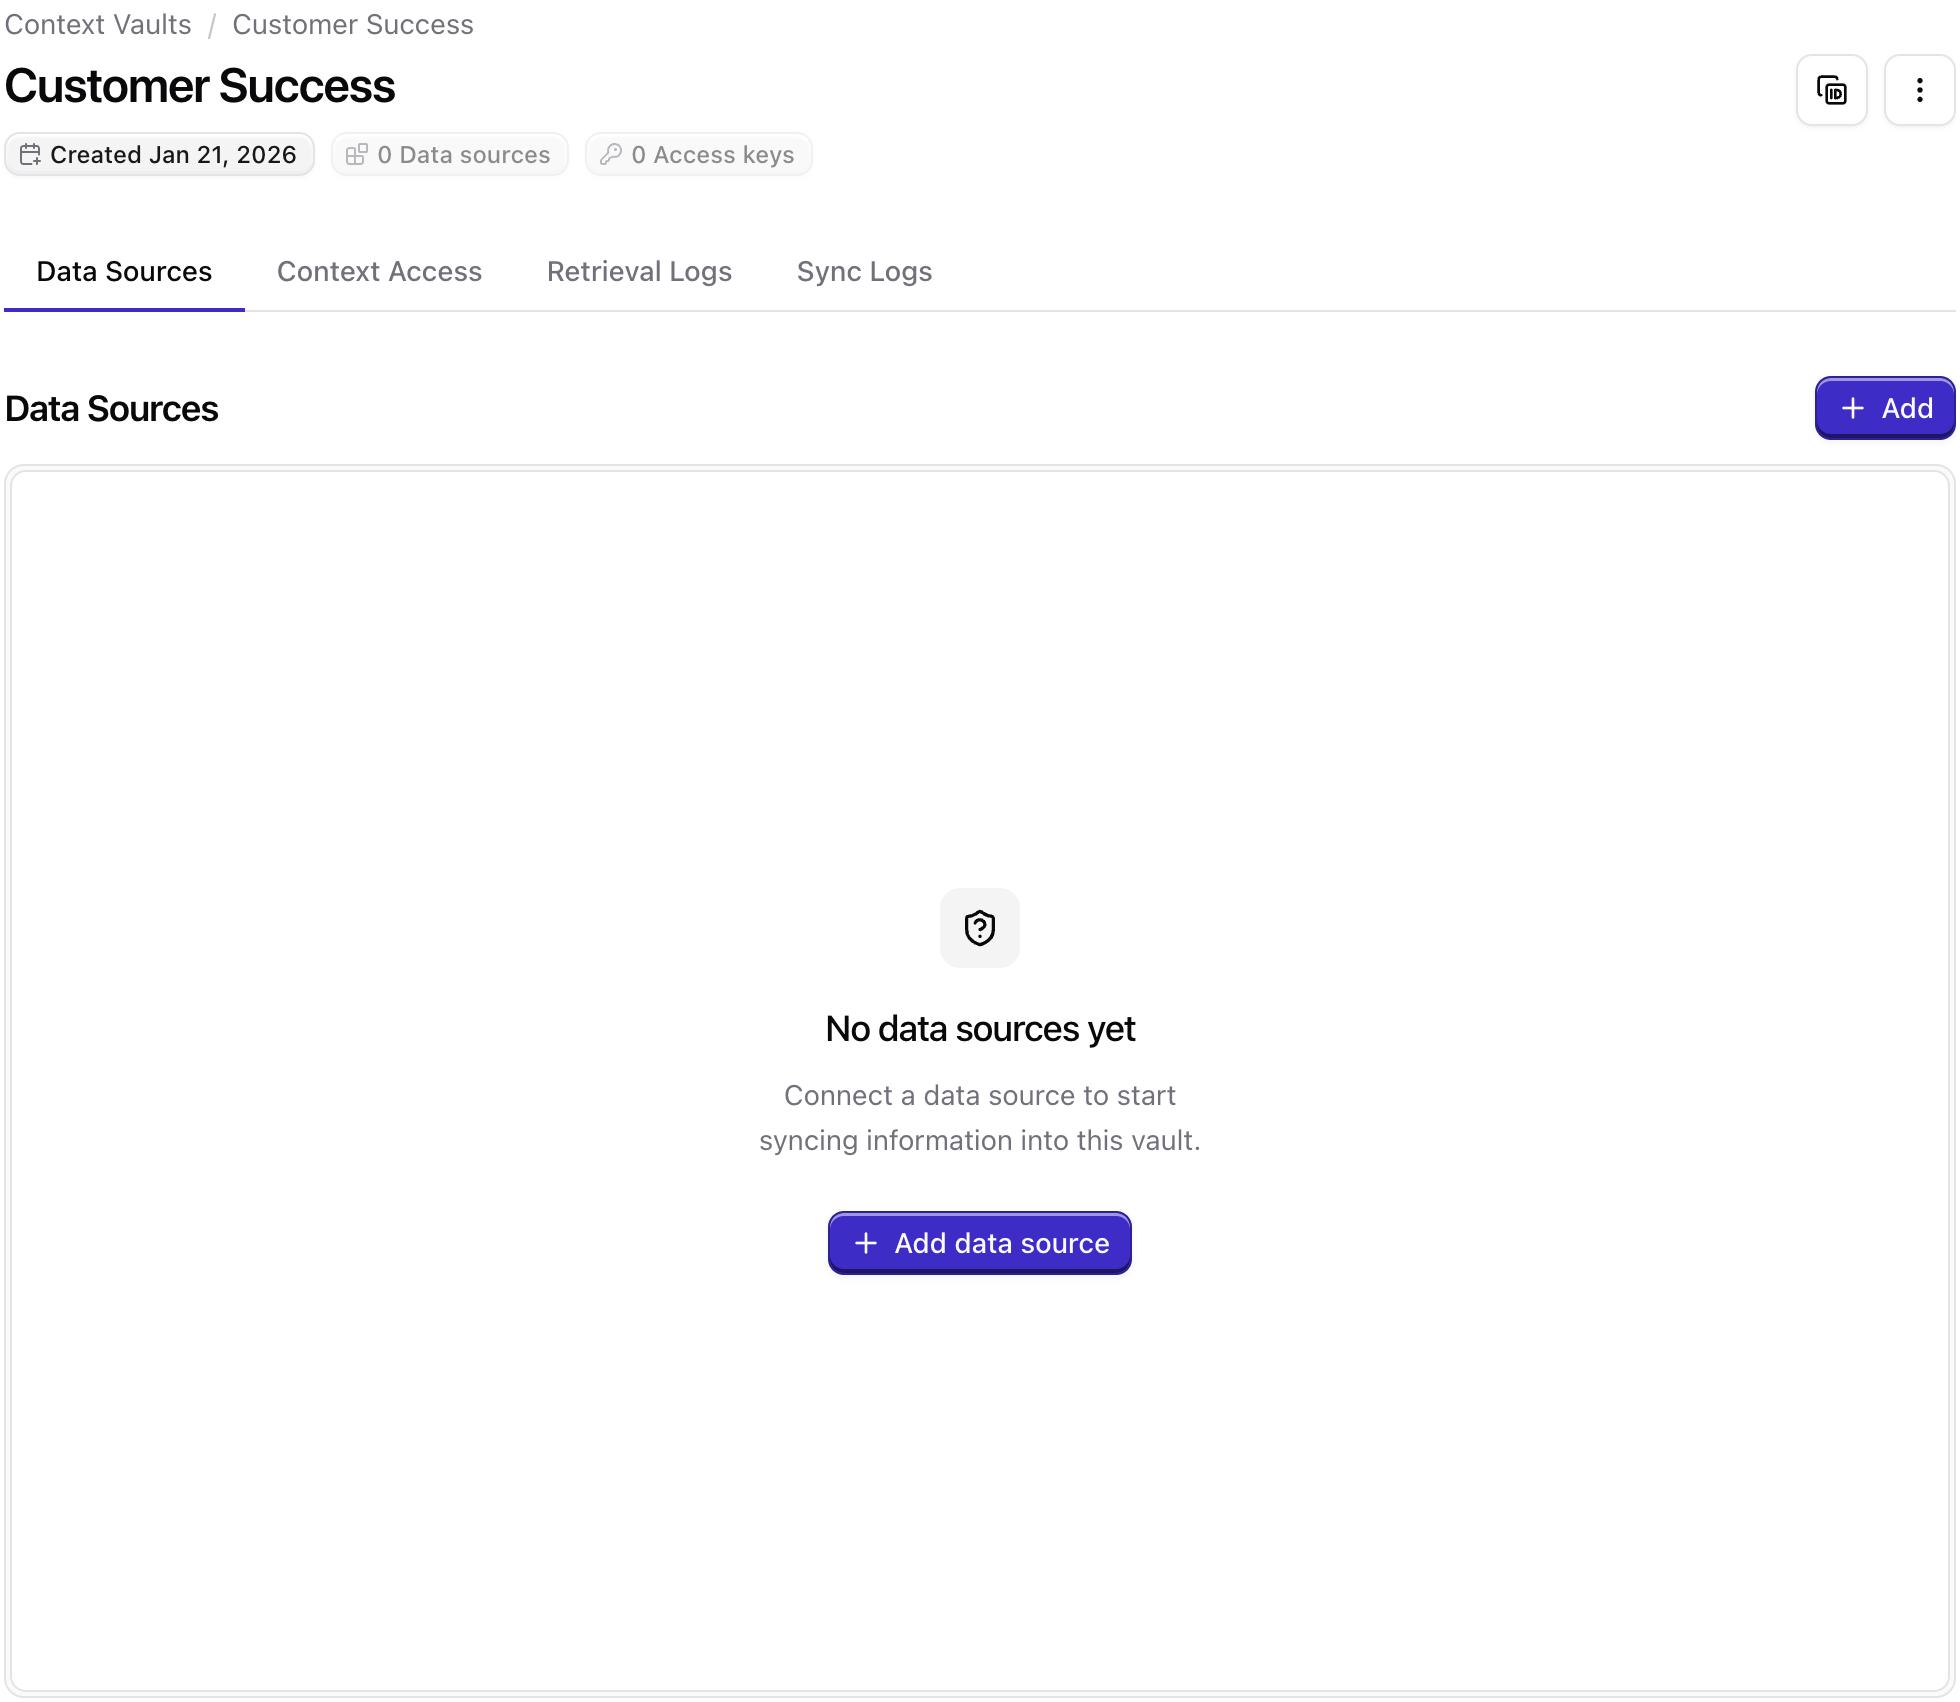1960x1702 pixels.
Task: Click the 0 Data sources badge
Action: (449, 154)
